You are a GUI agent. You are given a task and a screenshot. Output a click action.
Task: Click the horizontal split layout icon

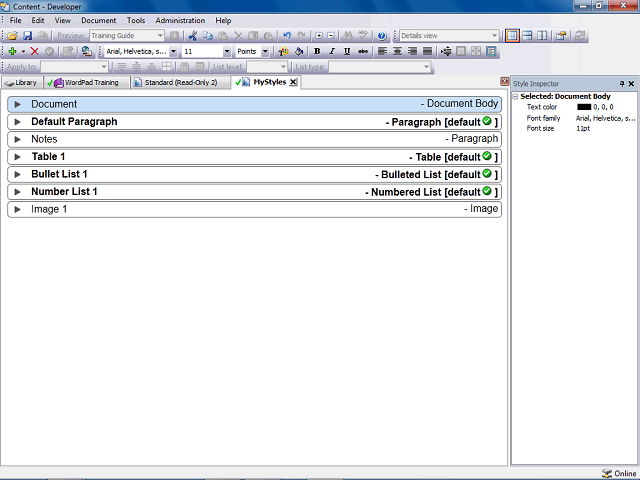(527, 36)
